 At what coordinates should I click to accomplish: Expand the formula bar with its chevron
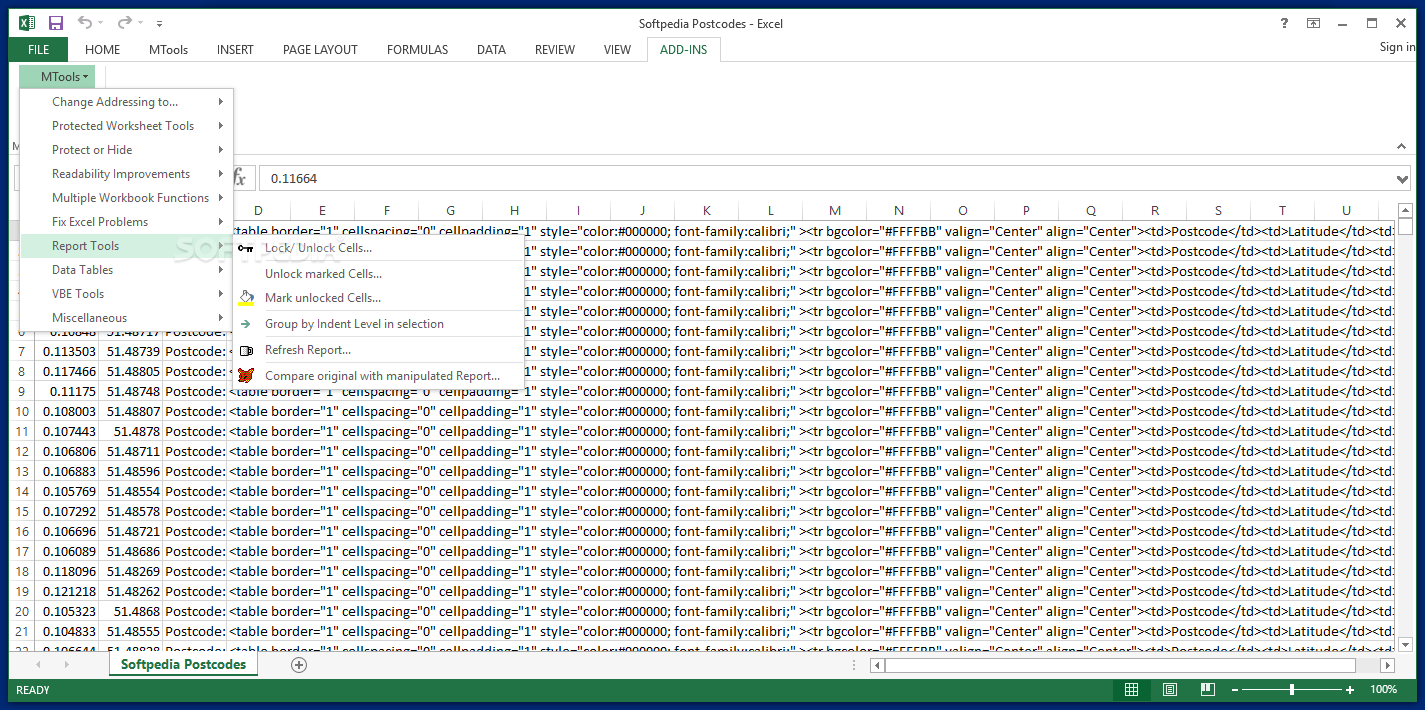[1402, 179]
